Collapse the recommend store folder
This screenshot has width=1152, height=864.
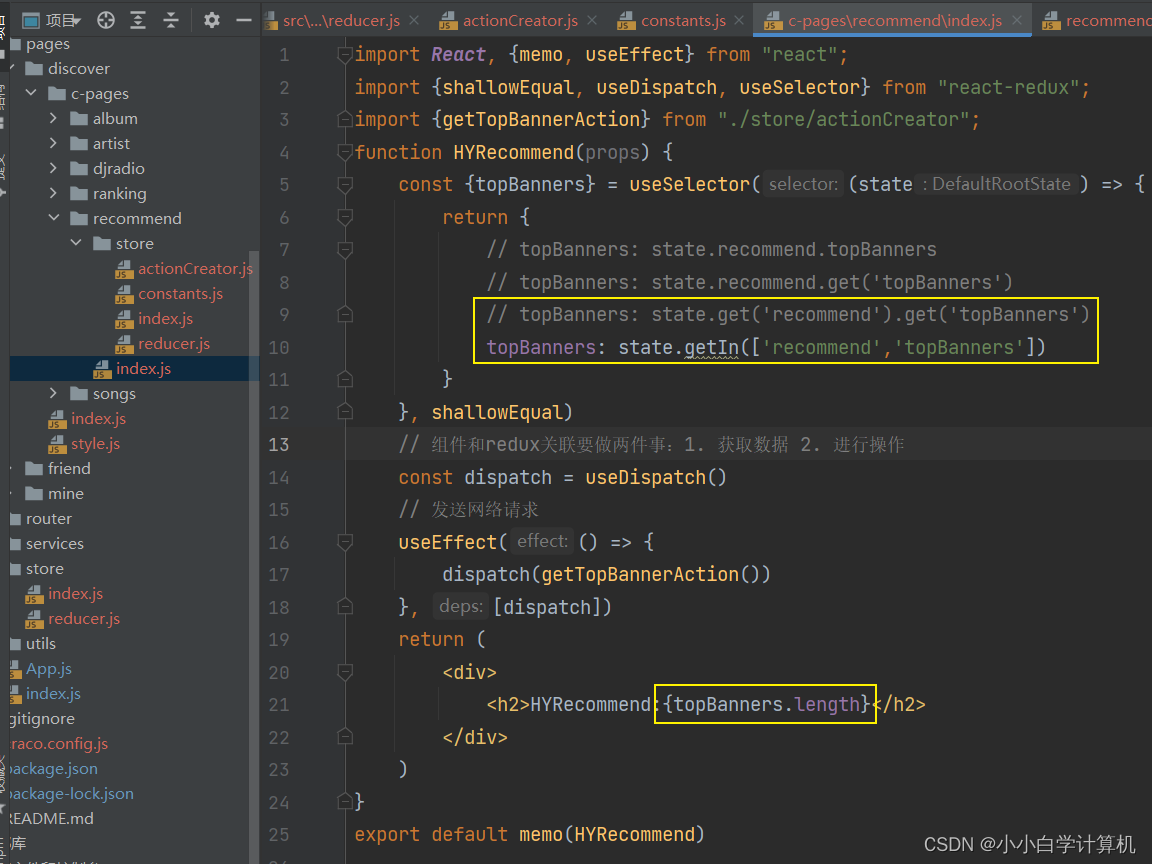[76, 243]
